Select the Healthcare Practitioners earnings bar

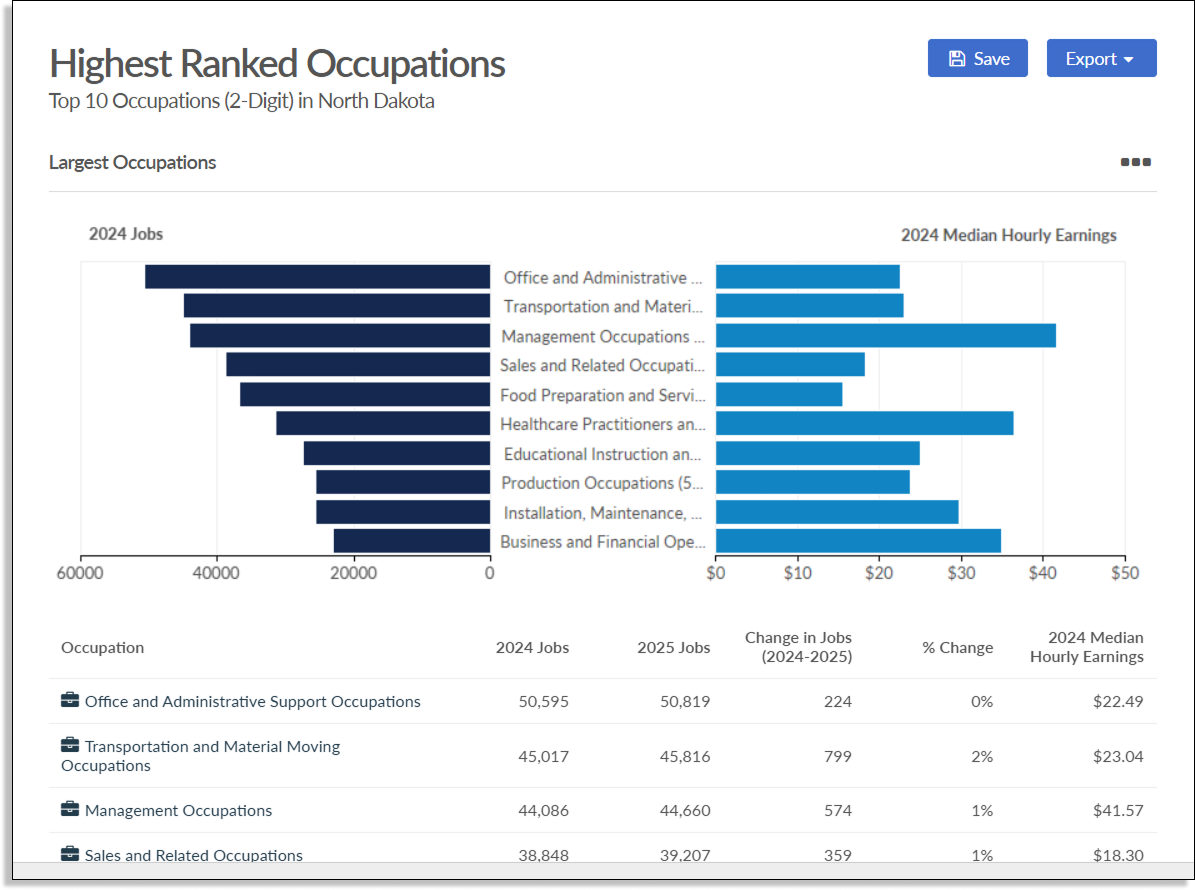click(864, 424)
